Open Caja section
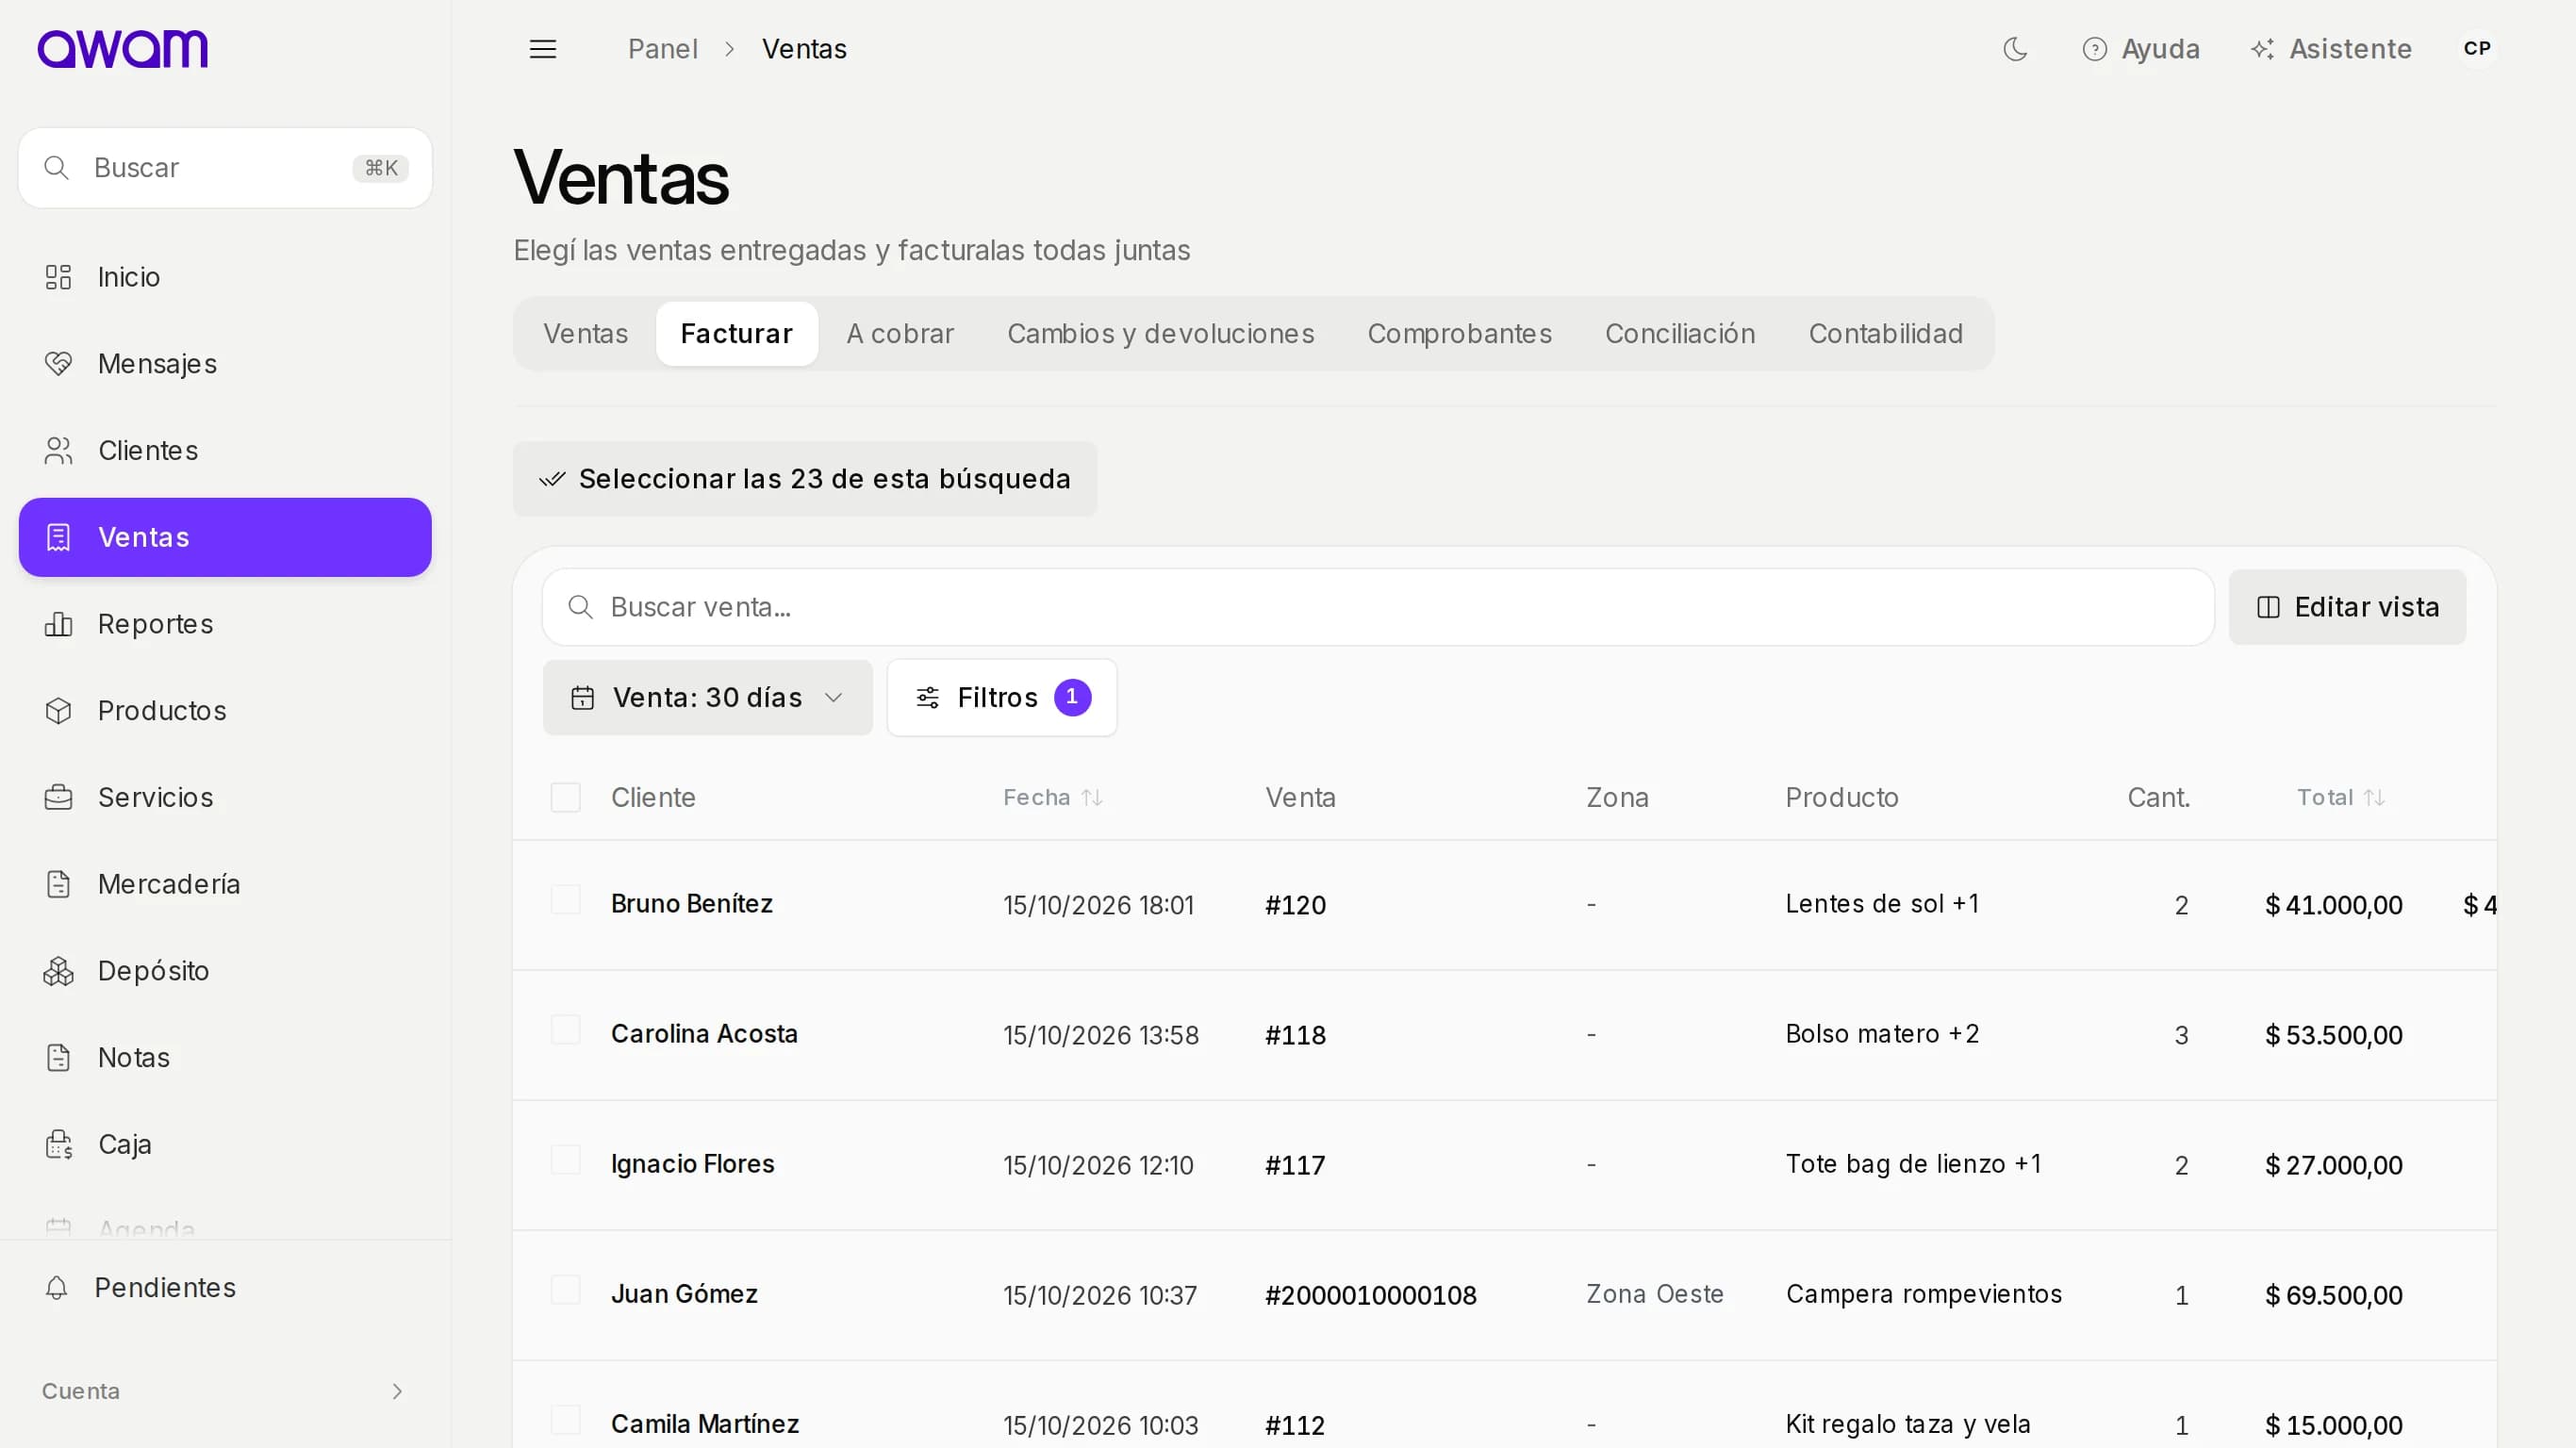 click(225, 1144)
